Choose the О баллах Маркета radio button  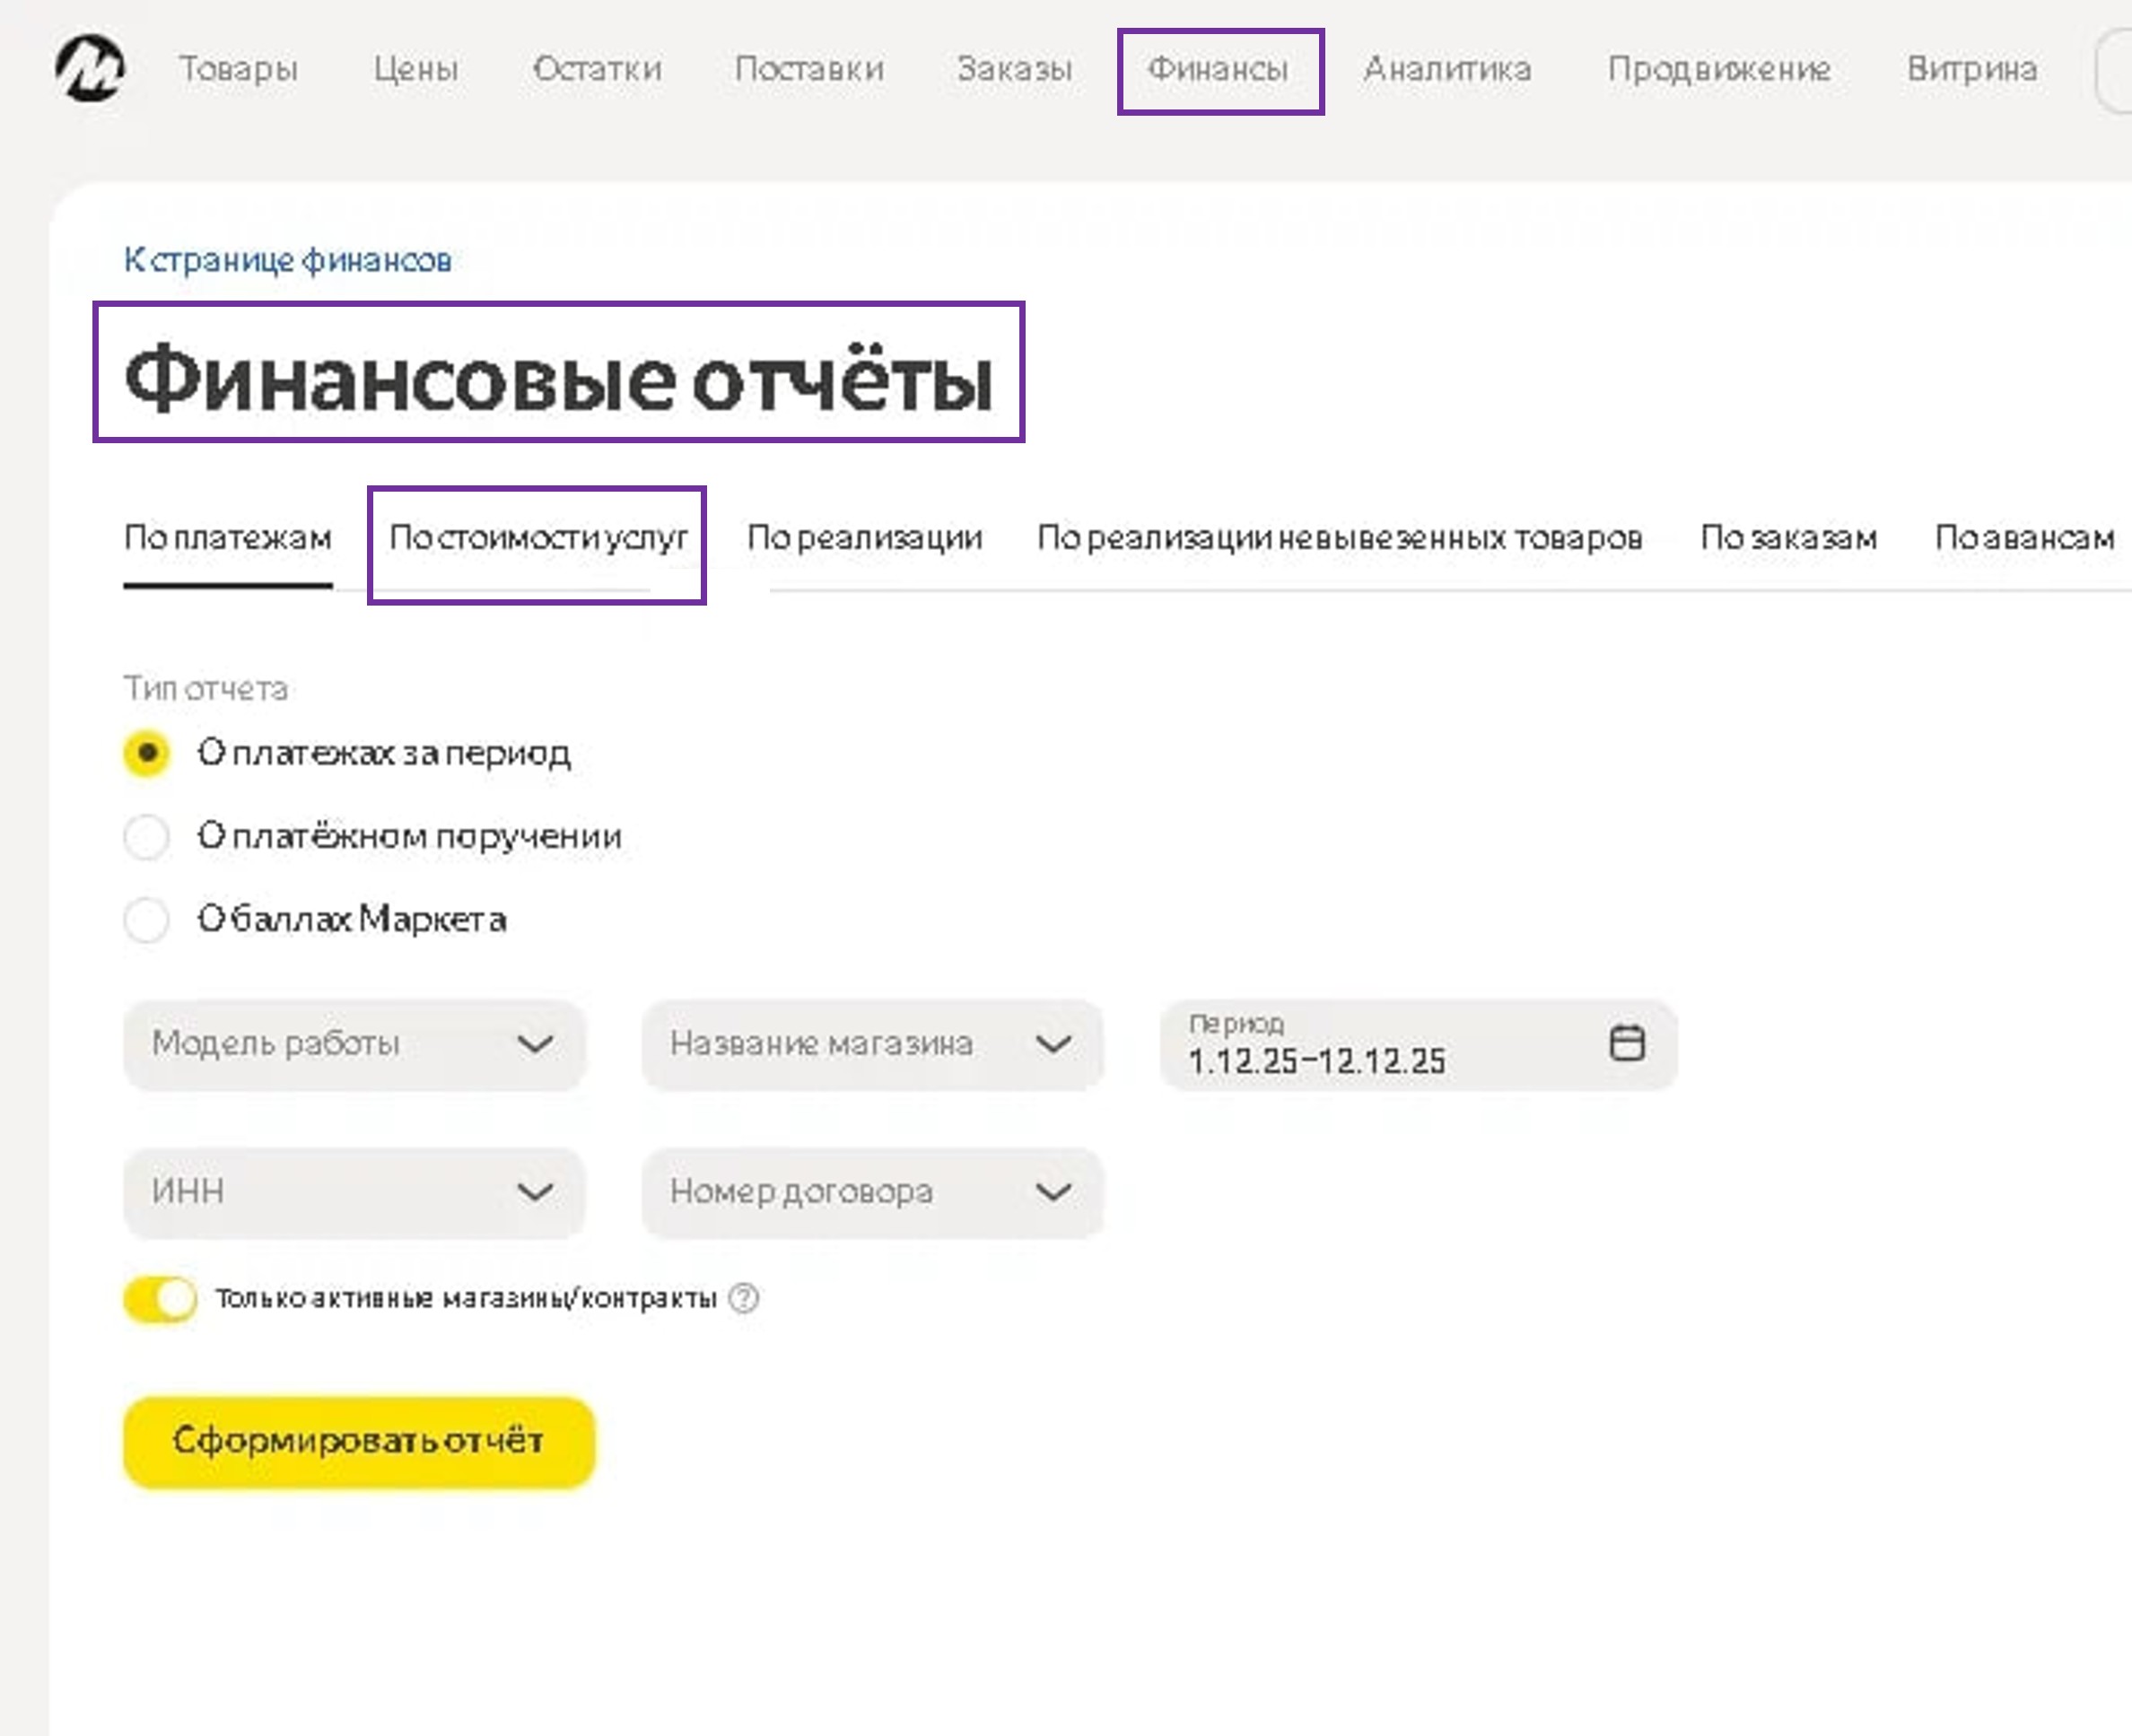pyautogui.click(x=147, y=919)
